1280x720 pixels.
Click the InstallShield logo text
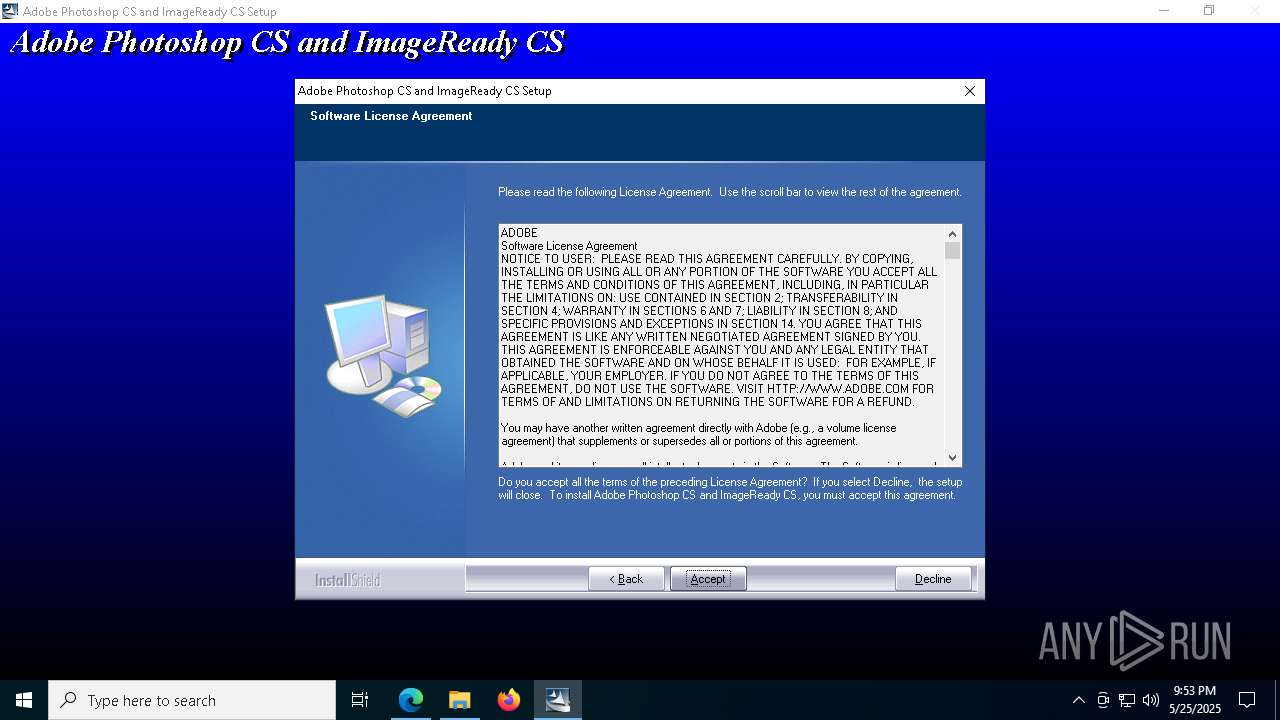(348, 580)
